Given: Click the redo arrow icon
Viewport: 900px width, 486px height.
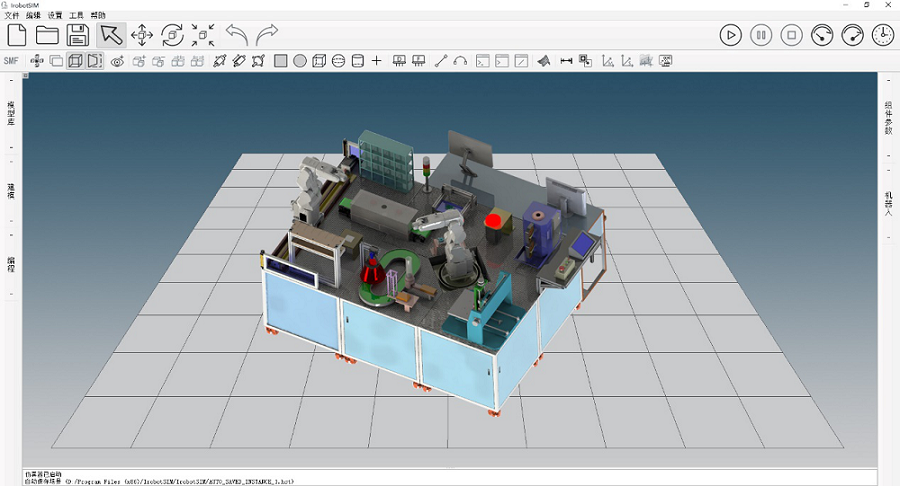Looking at the screenshot, I should click(267, 35).
